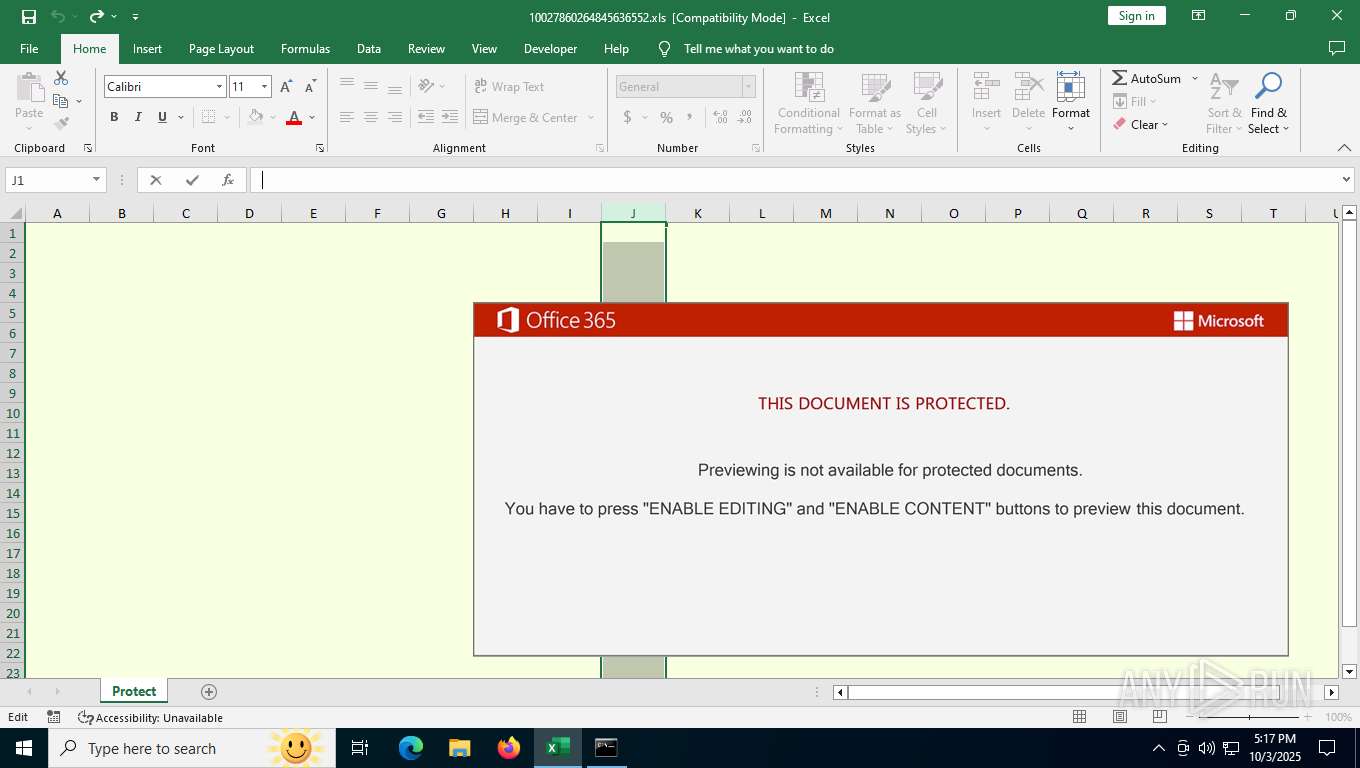Screen dimensions: 1360x768
Task: Click the Cut scissors icon
Action: (x=61, y=78)
